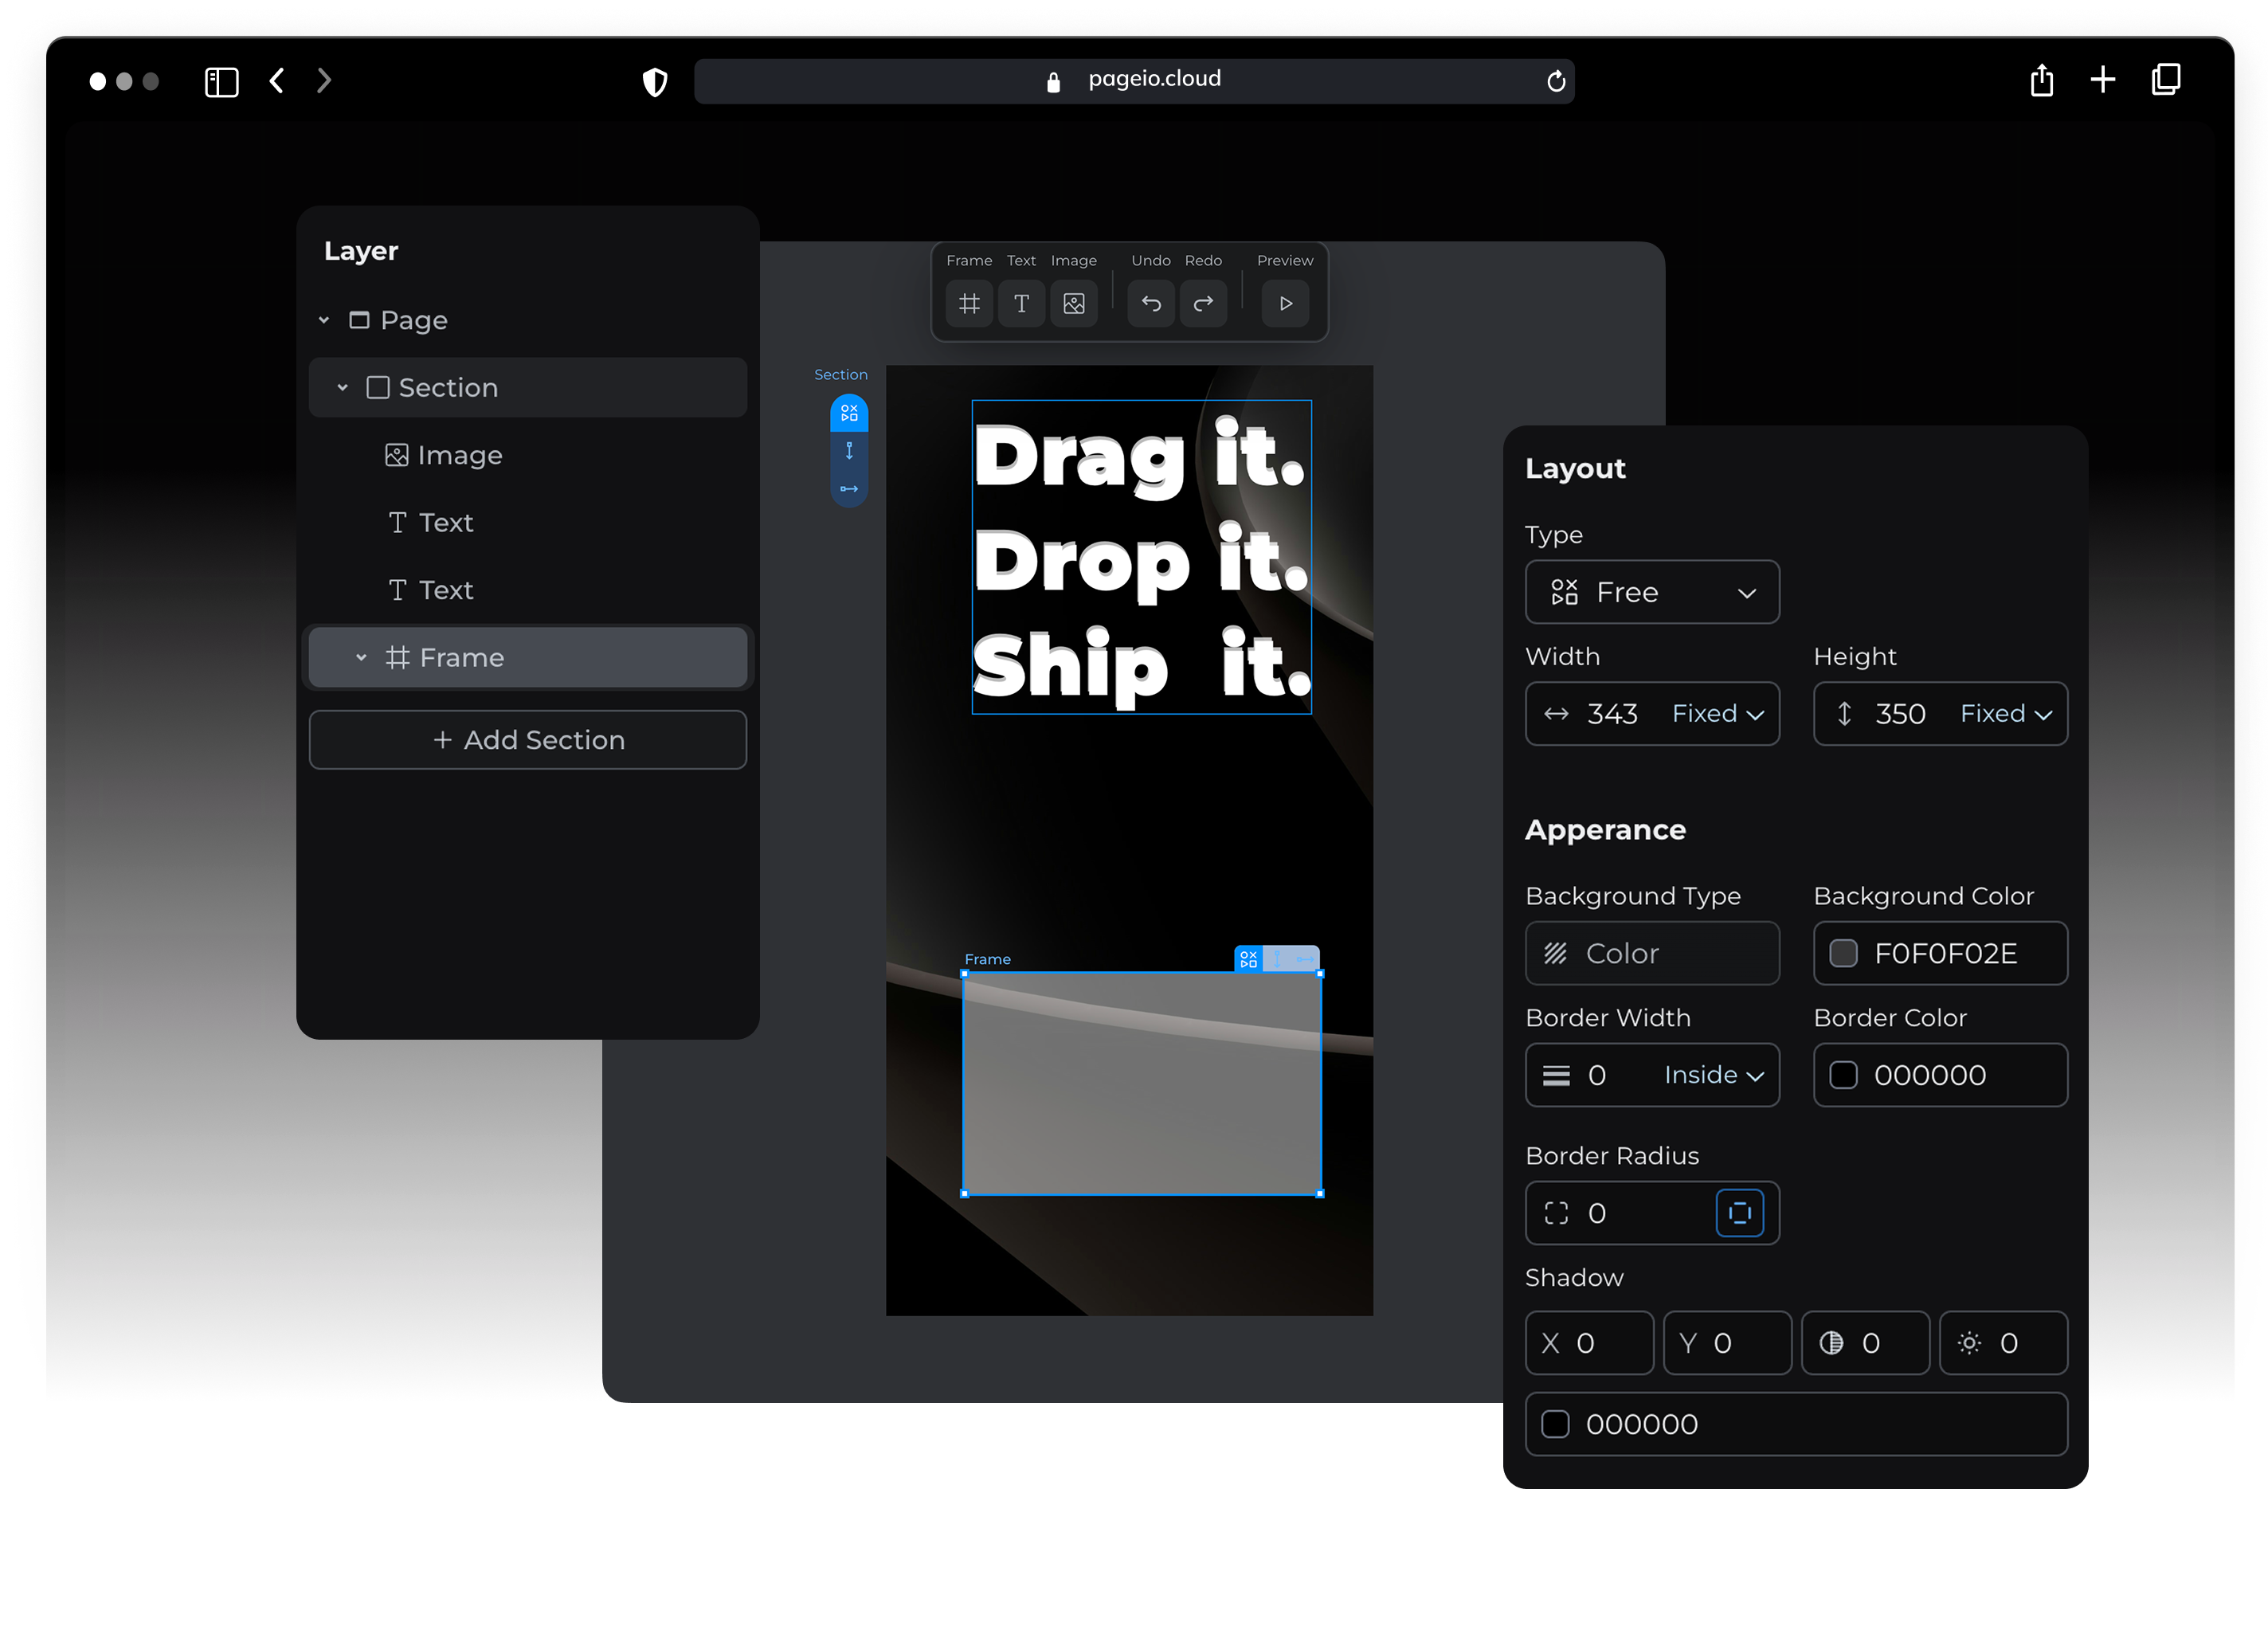The height and width of the screenshot is (1642, 2268).
Task: Click the shadow color swatch at bottom
Action: point(1555,1424)
